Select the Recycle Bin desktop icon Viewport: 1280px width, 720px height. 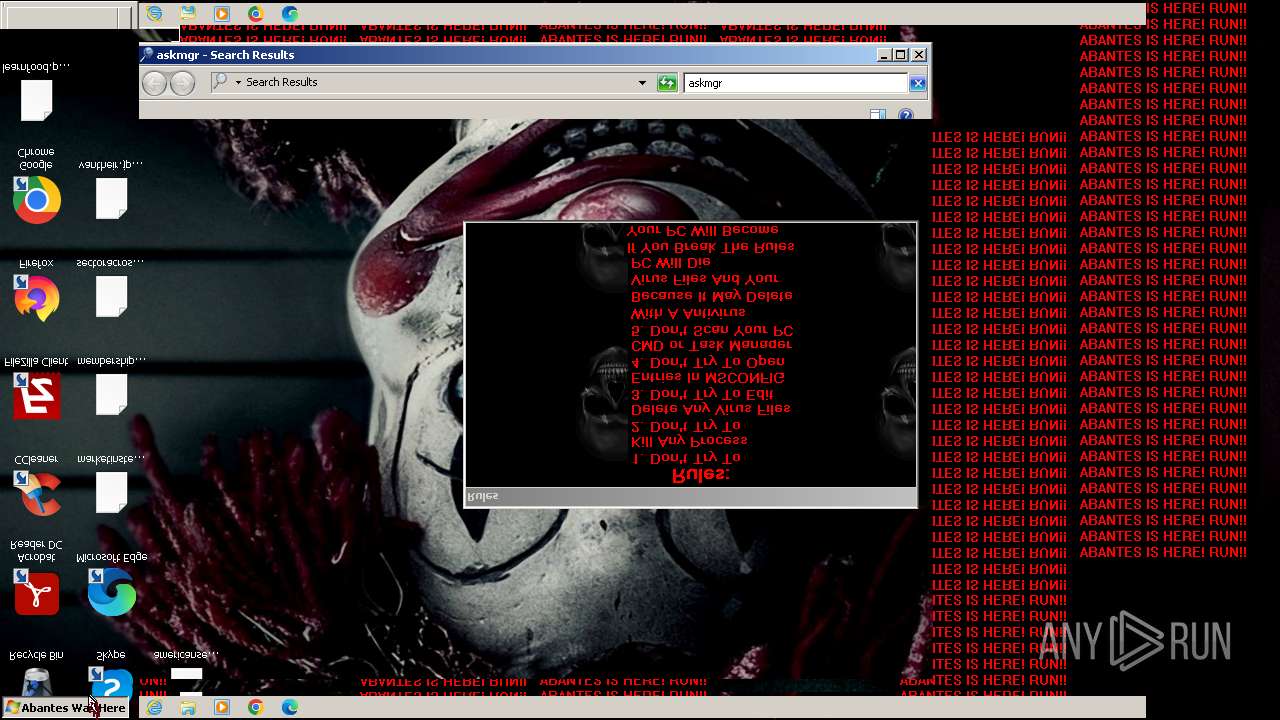click(36, 672)
